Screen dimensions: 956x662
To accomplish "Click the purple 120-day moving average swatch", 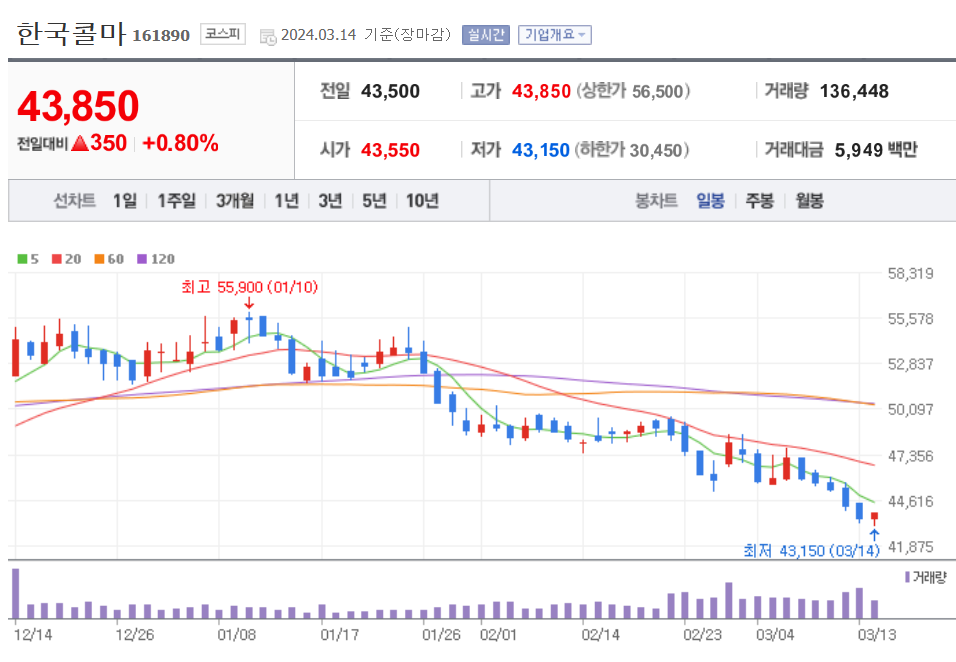I will tap(142, 259).
